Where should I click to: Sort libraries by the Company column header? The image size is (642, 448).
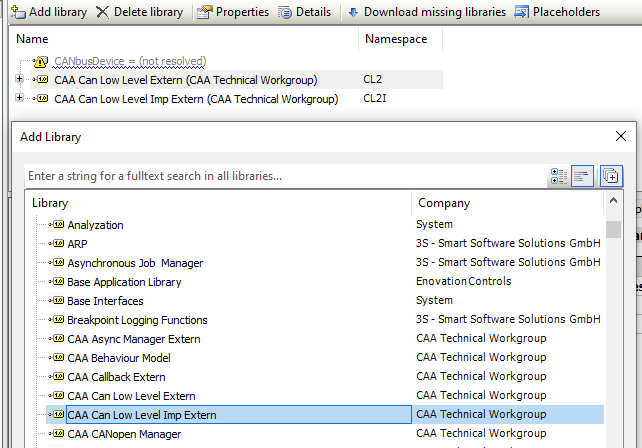(443, 203)
